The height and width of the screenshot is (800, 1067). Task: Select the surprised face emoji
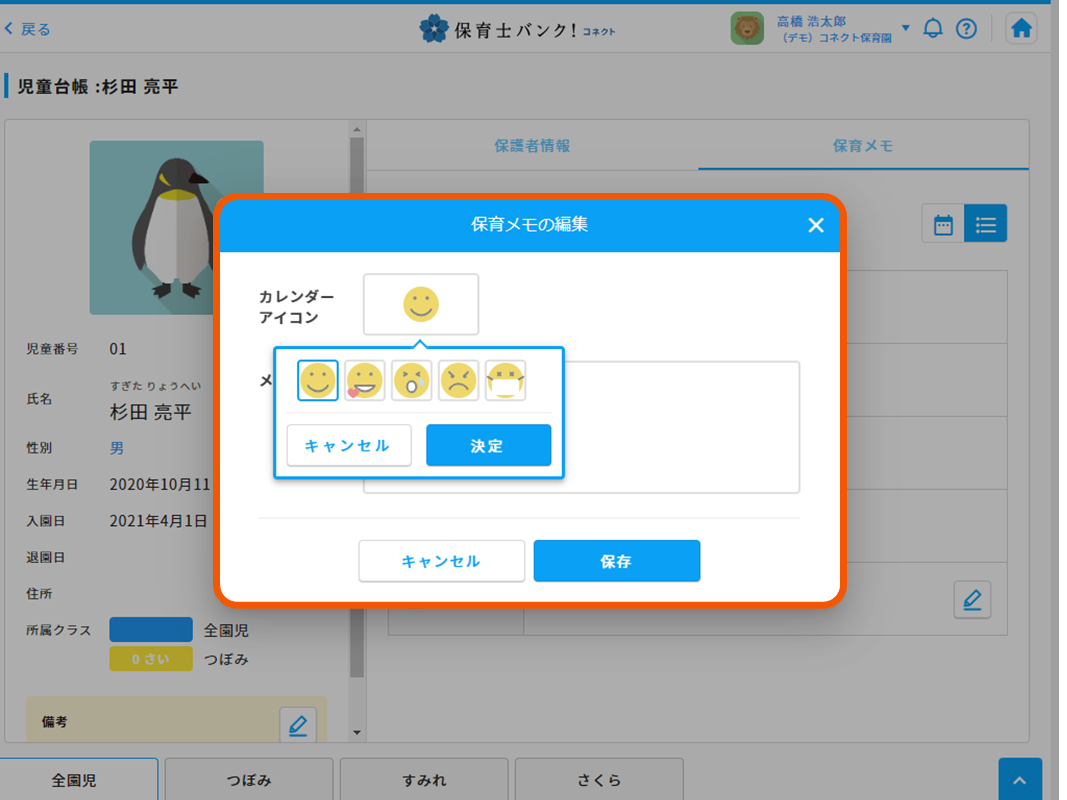point(411,380)
